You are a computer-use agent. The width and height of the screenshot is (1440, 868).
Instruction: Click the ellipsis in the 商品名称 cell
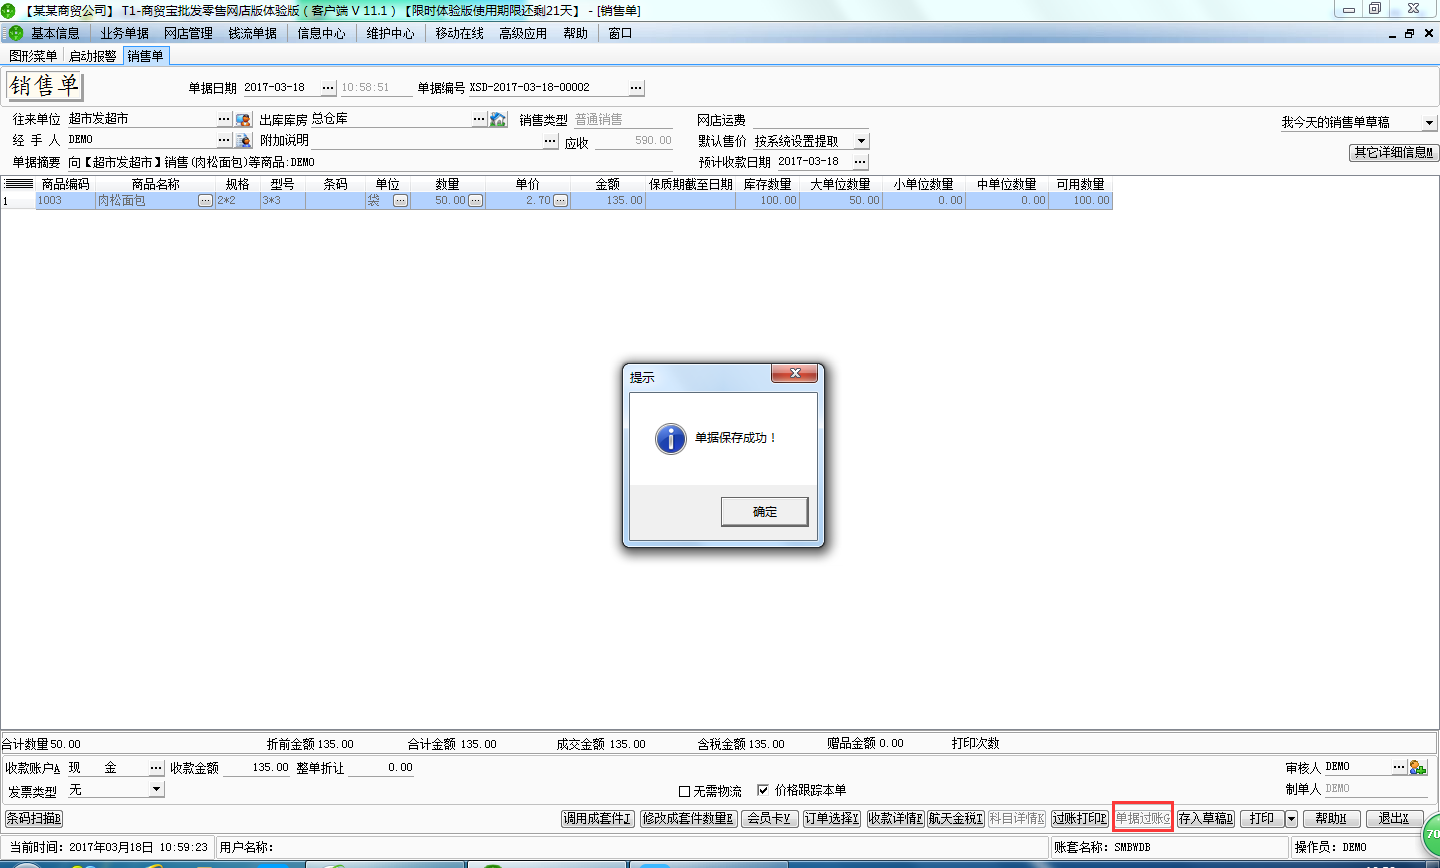click(205, 201)
